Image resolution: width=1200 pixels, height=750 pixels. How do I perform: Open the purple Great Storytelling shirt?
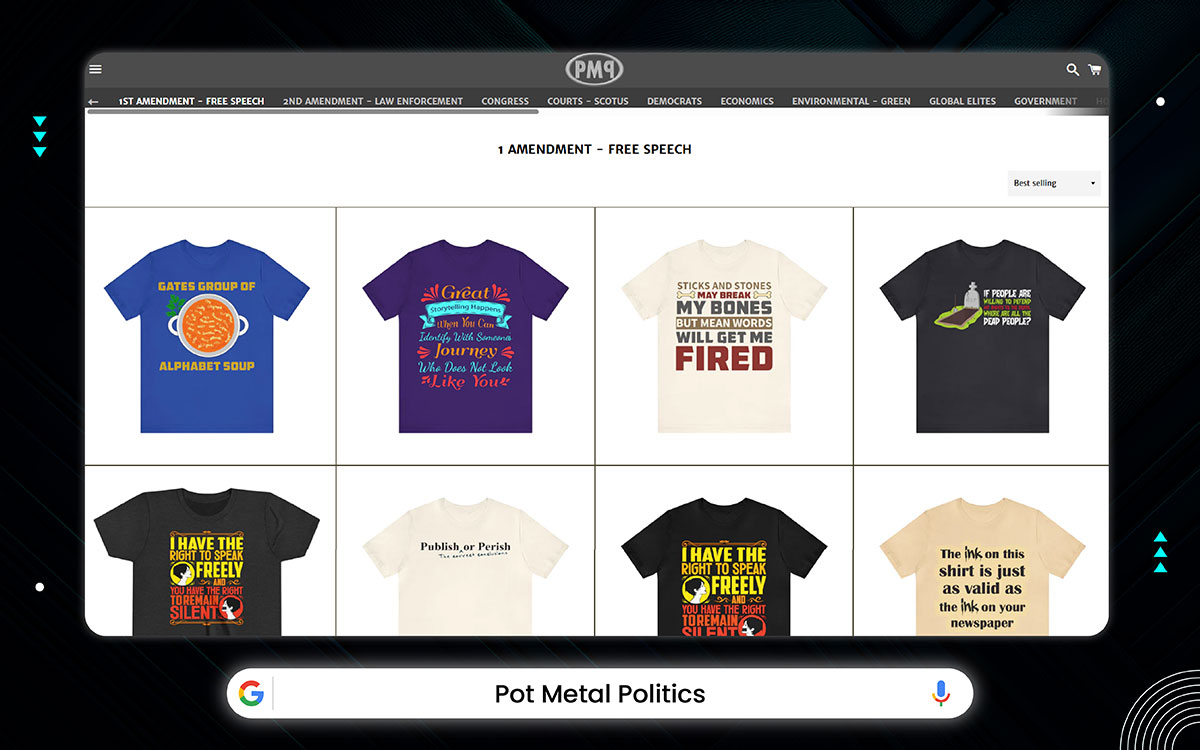click(465, 336)
